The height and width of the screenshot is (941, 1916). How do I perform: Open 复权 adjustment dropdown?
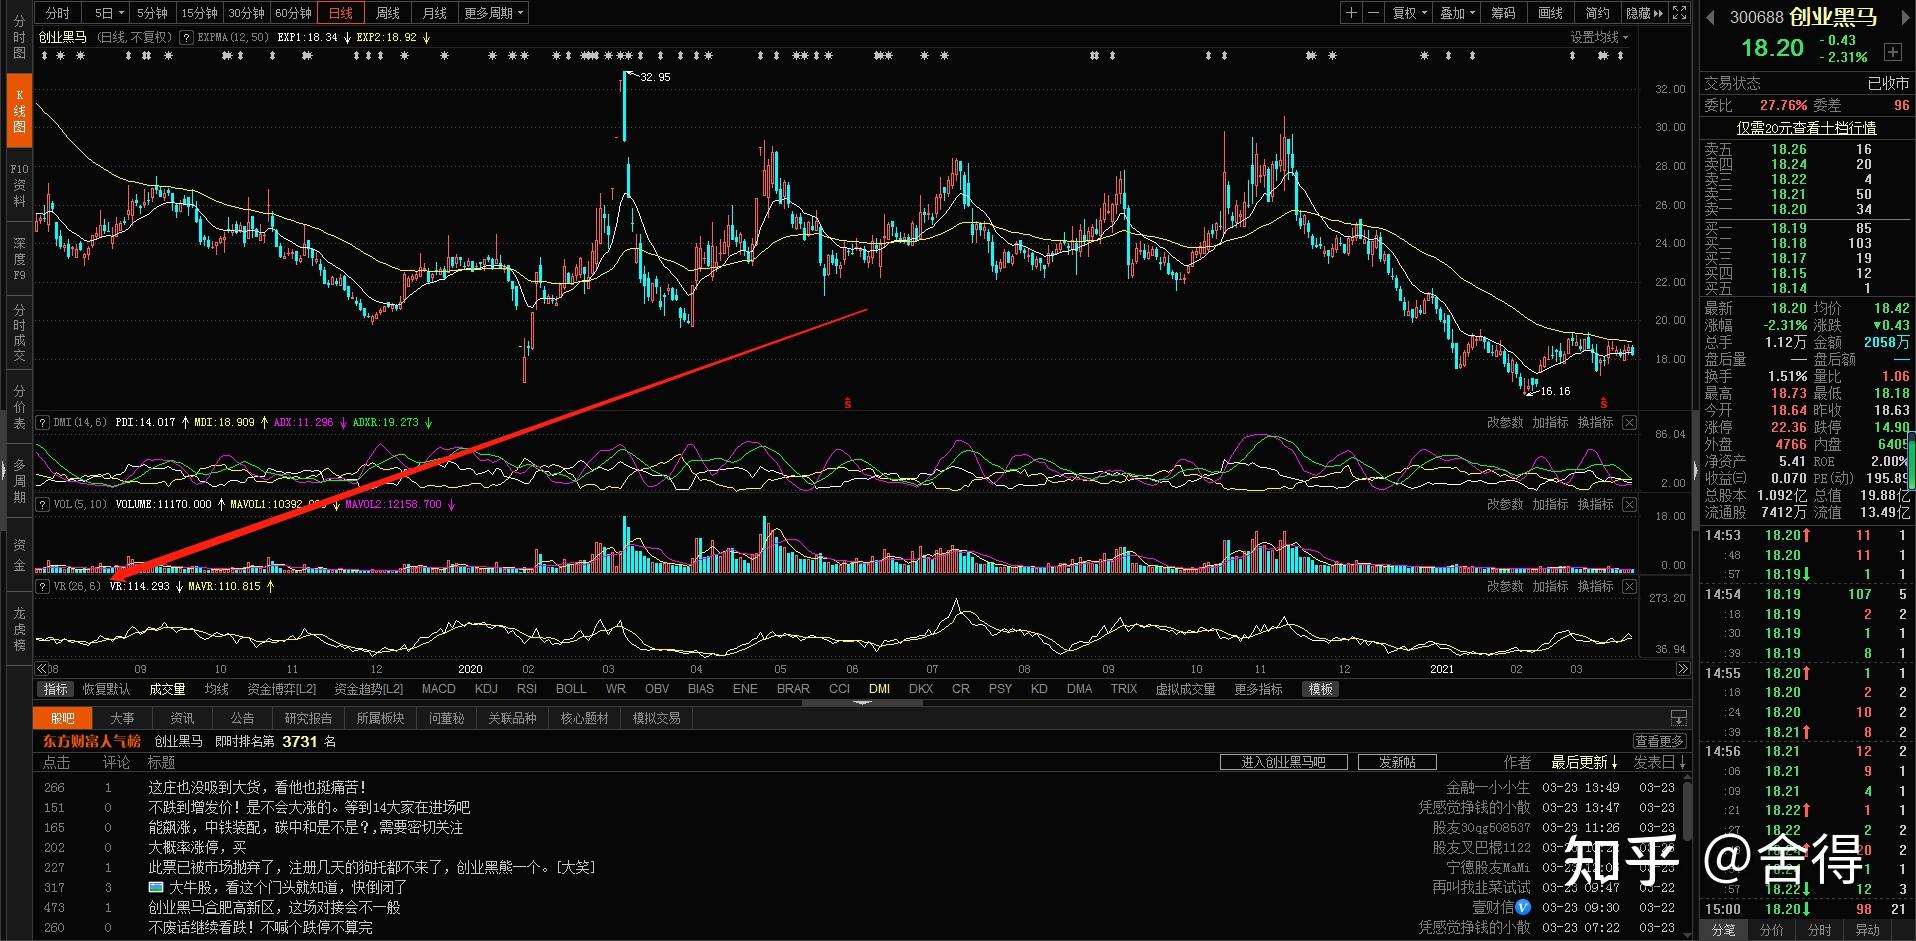pos(1409,13)
